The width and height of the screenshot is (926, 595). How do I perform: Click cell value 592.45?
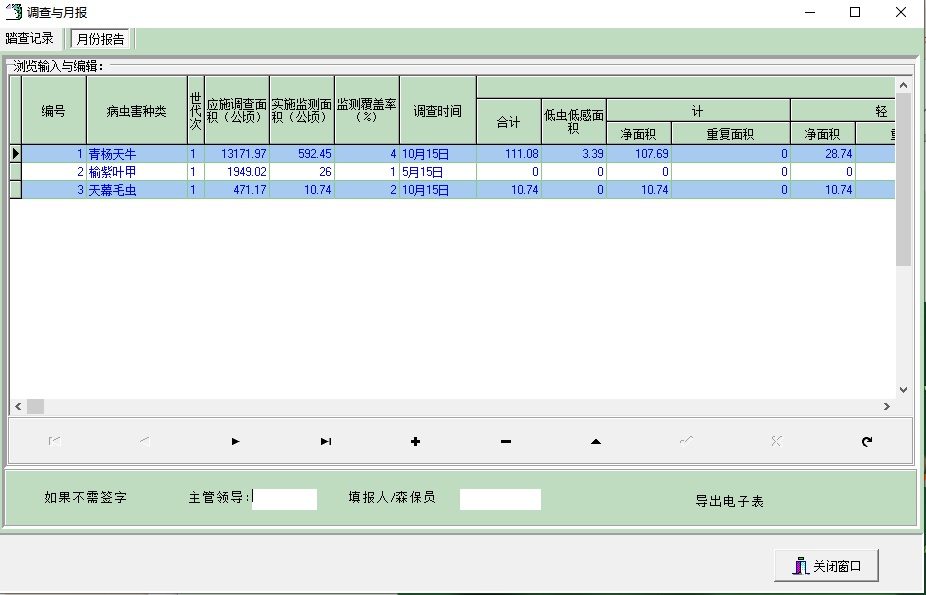click(302, 153)
